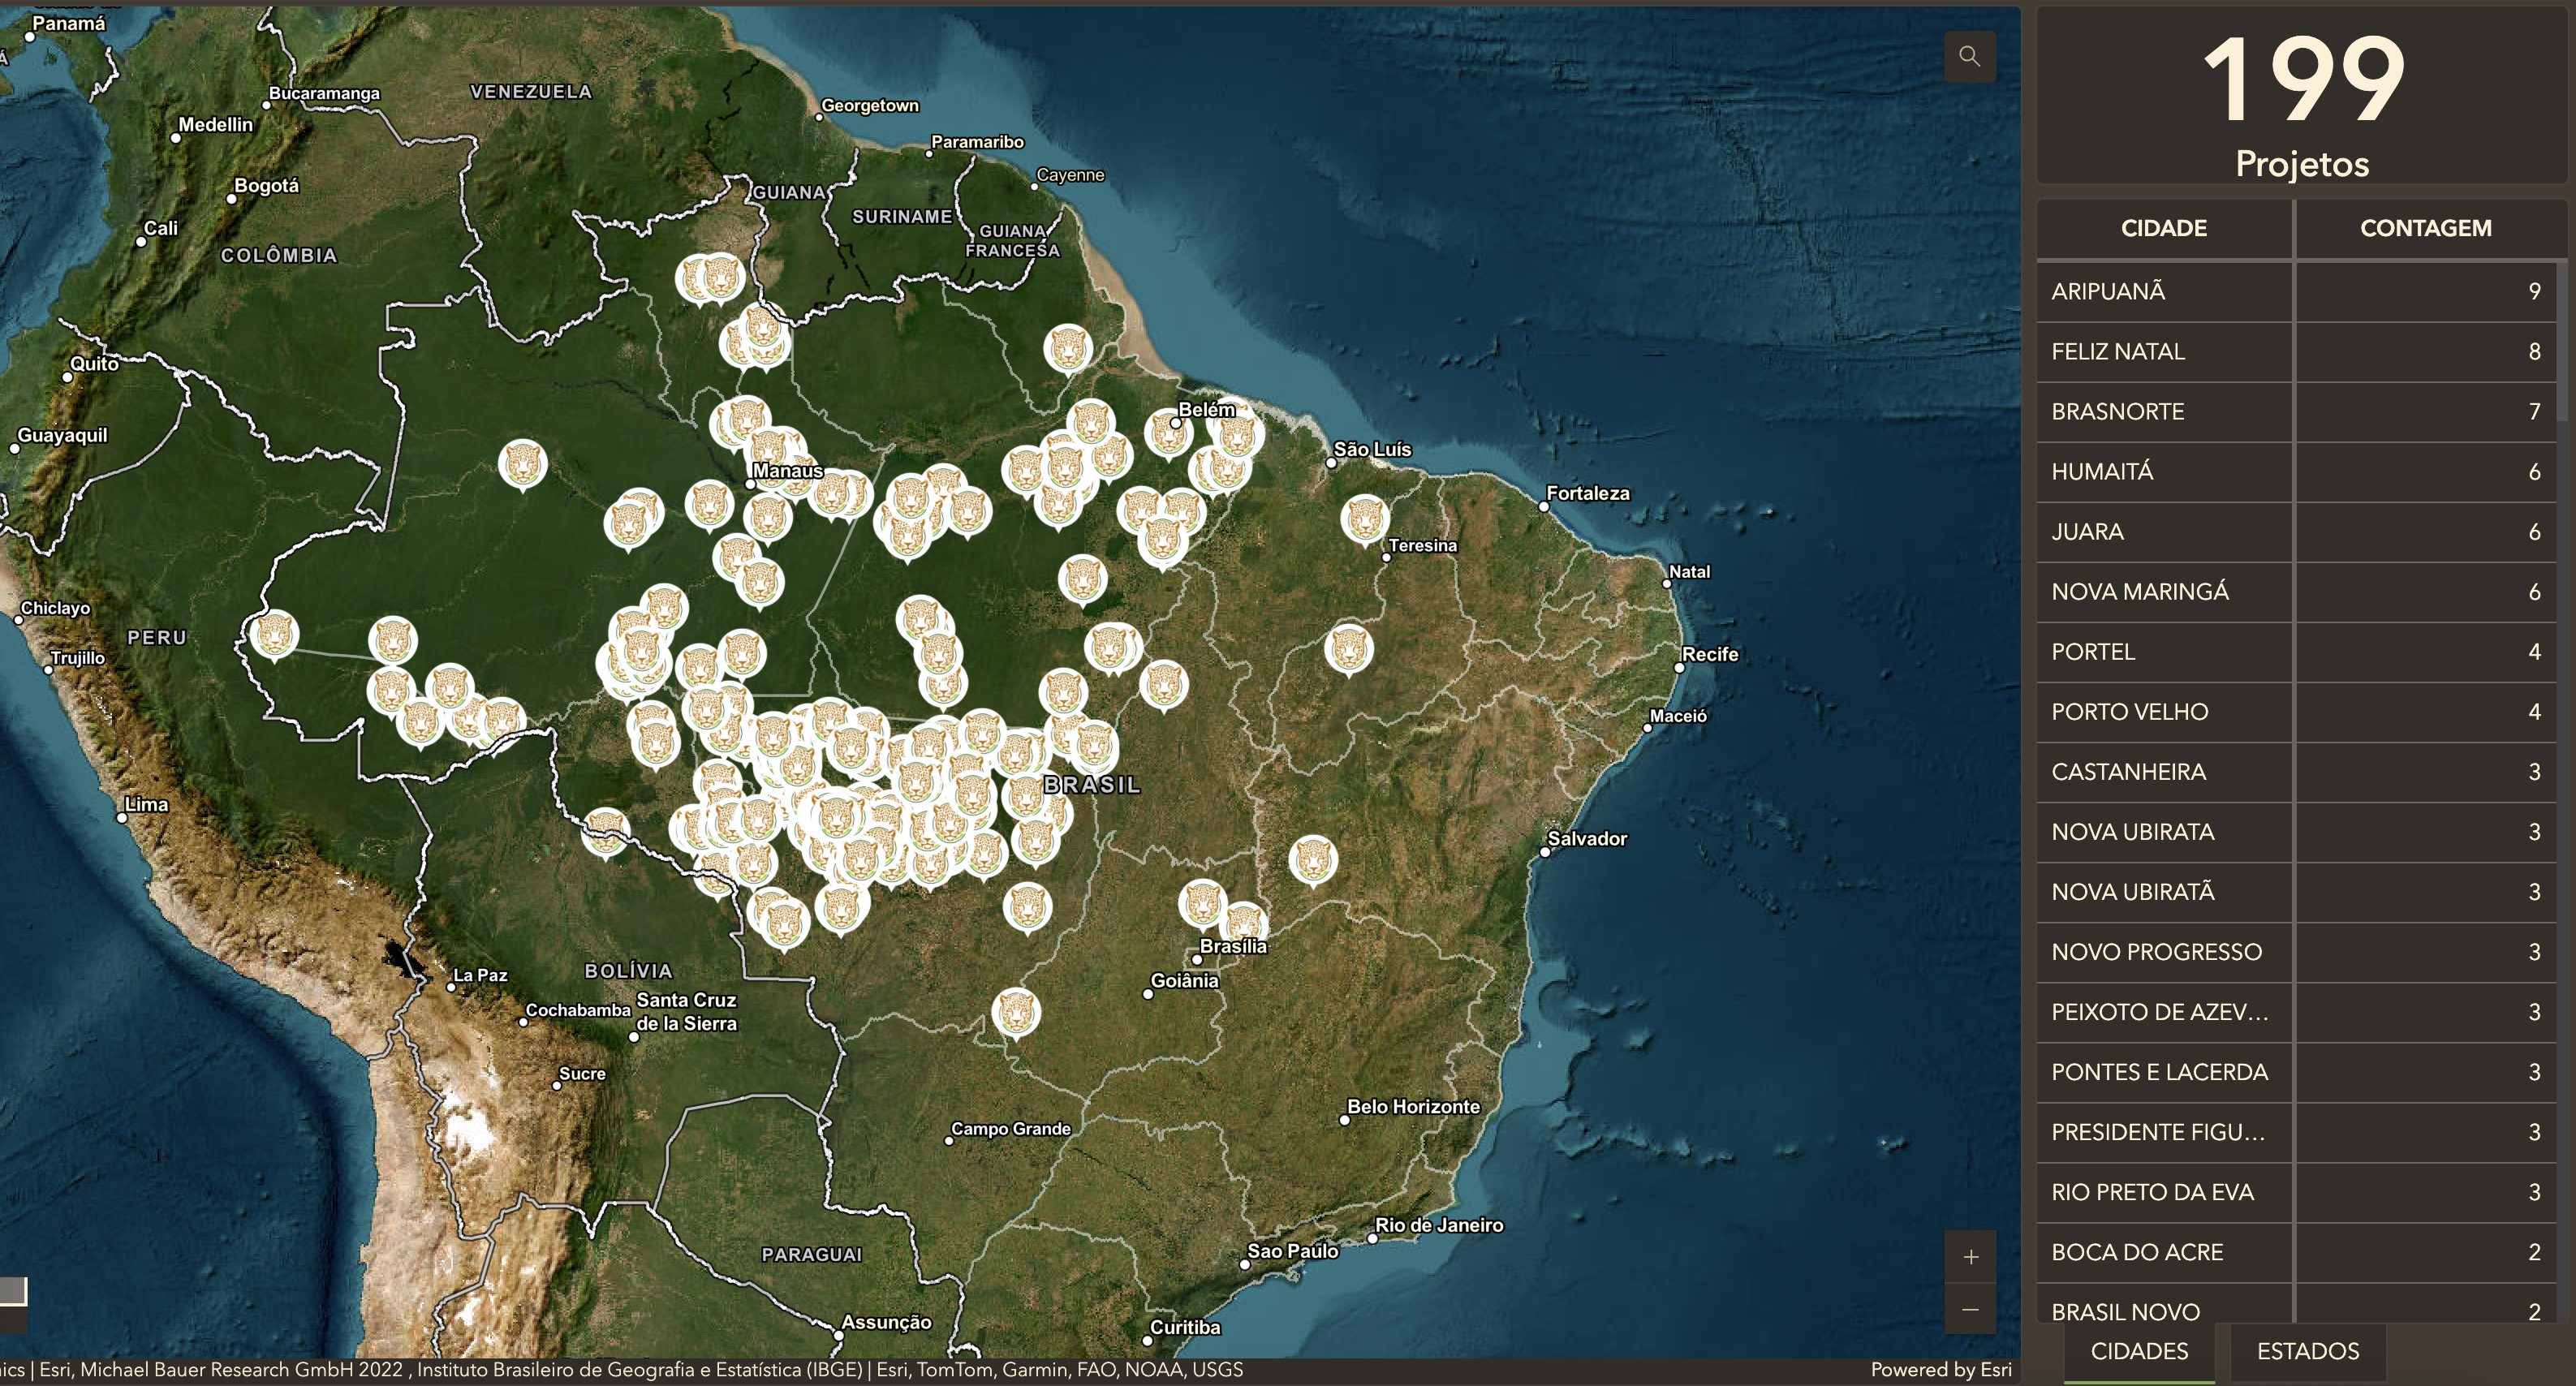
Task: Switch to the ESTADOS tab
Action: (2307, 1351)
